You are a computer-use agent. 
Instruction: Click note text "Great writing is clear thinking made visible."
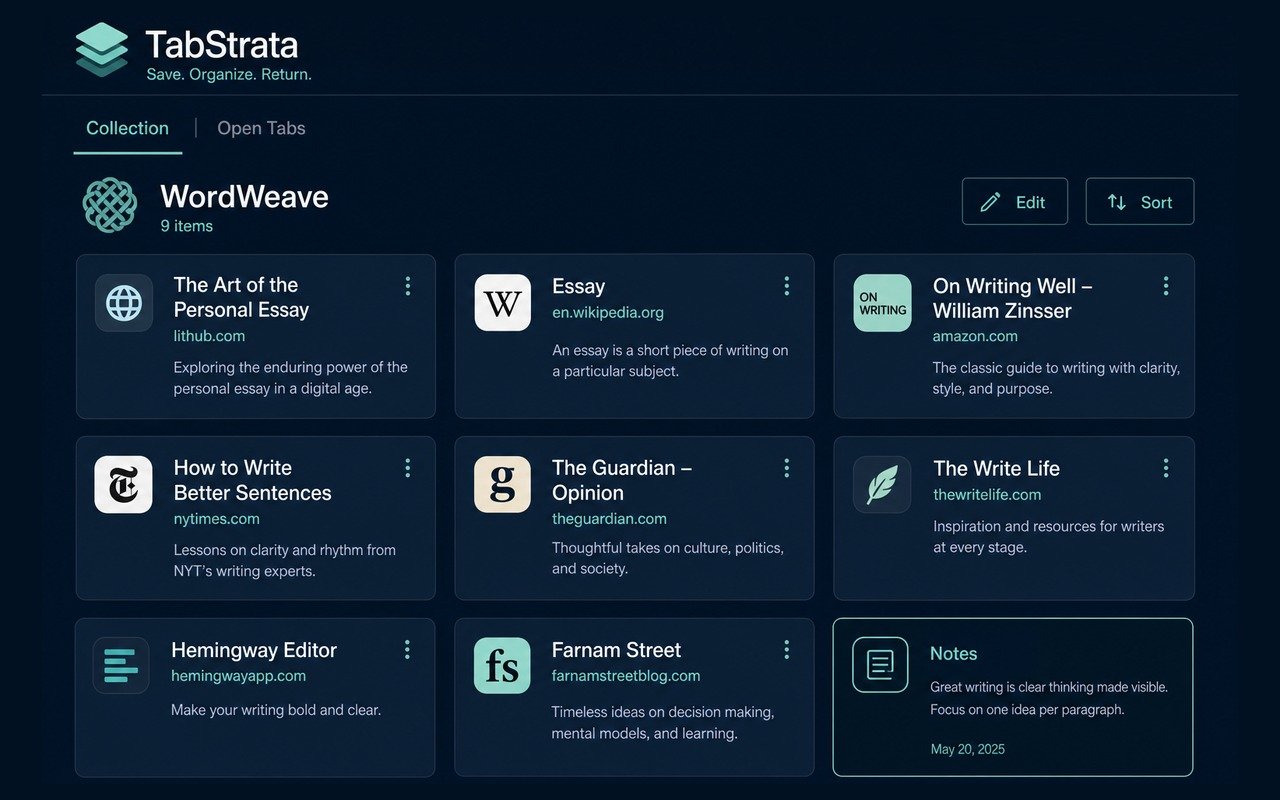[1049, 687]
